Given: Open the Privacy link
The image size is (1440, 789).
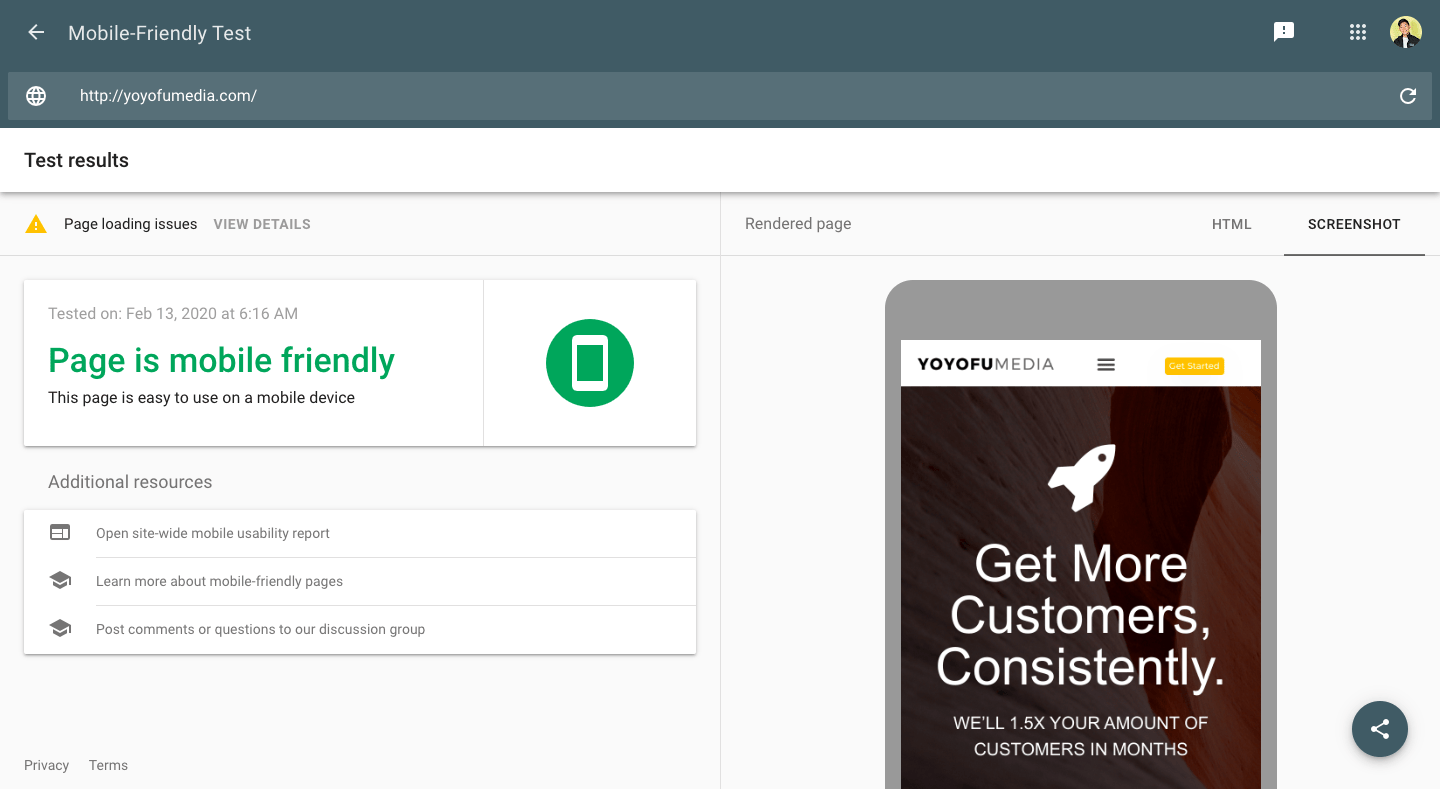Looking at the screenshot, I should click(46, 765).
